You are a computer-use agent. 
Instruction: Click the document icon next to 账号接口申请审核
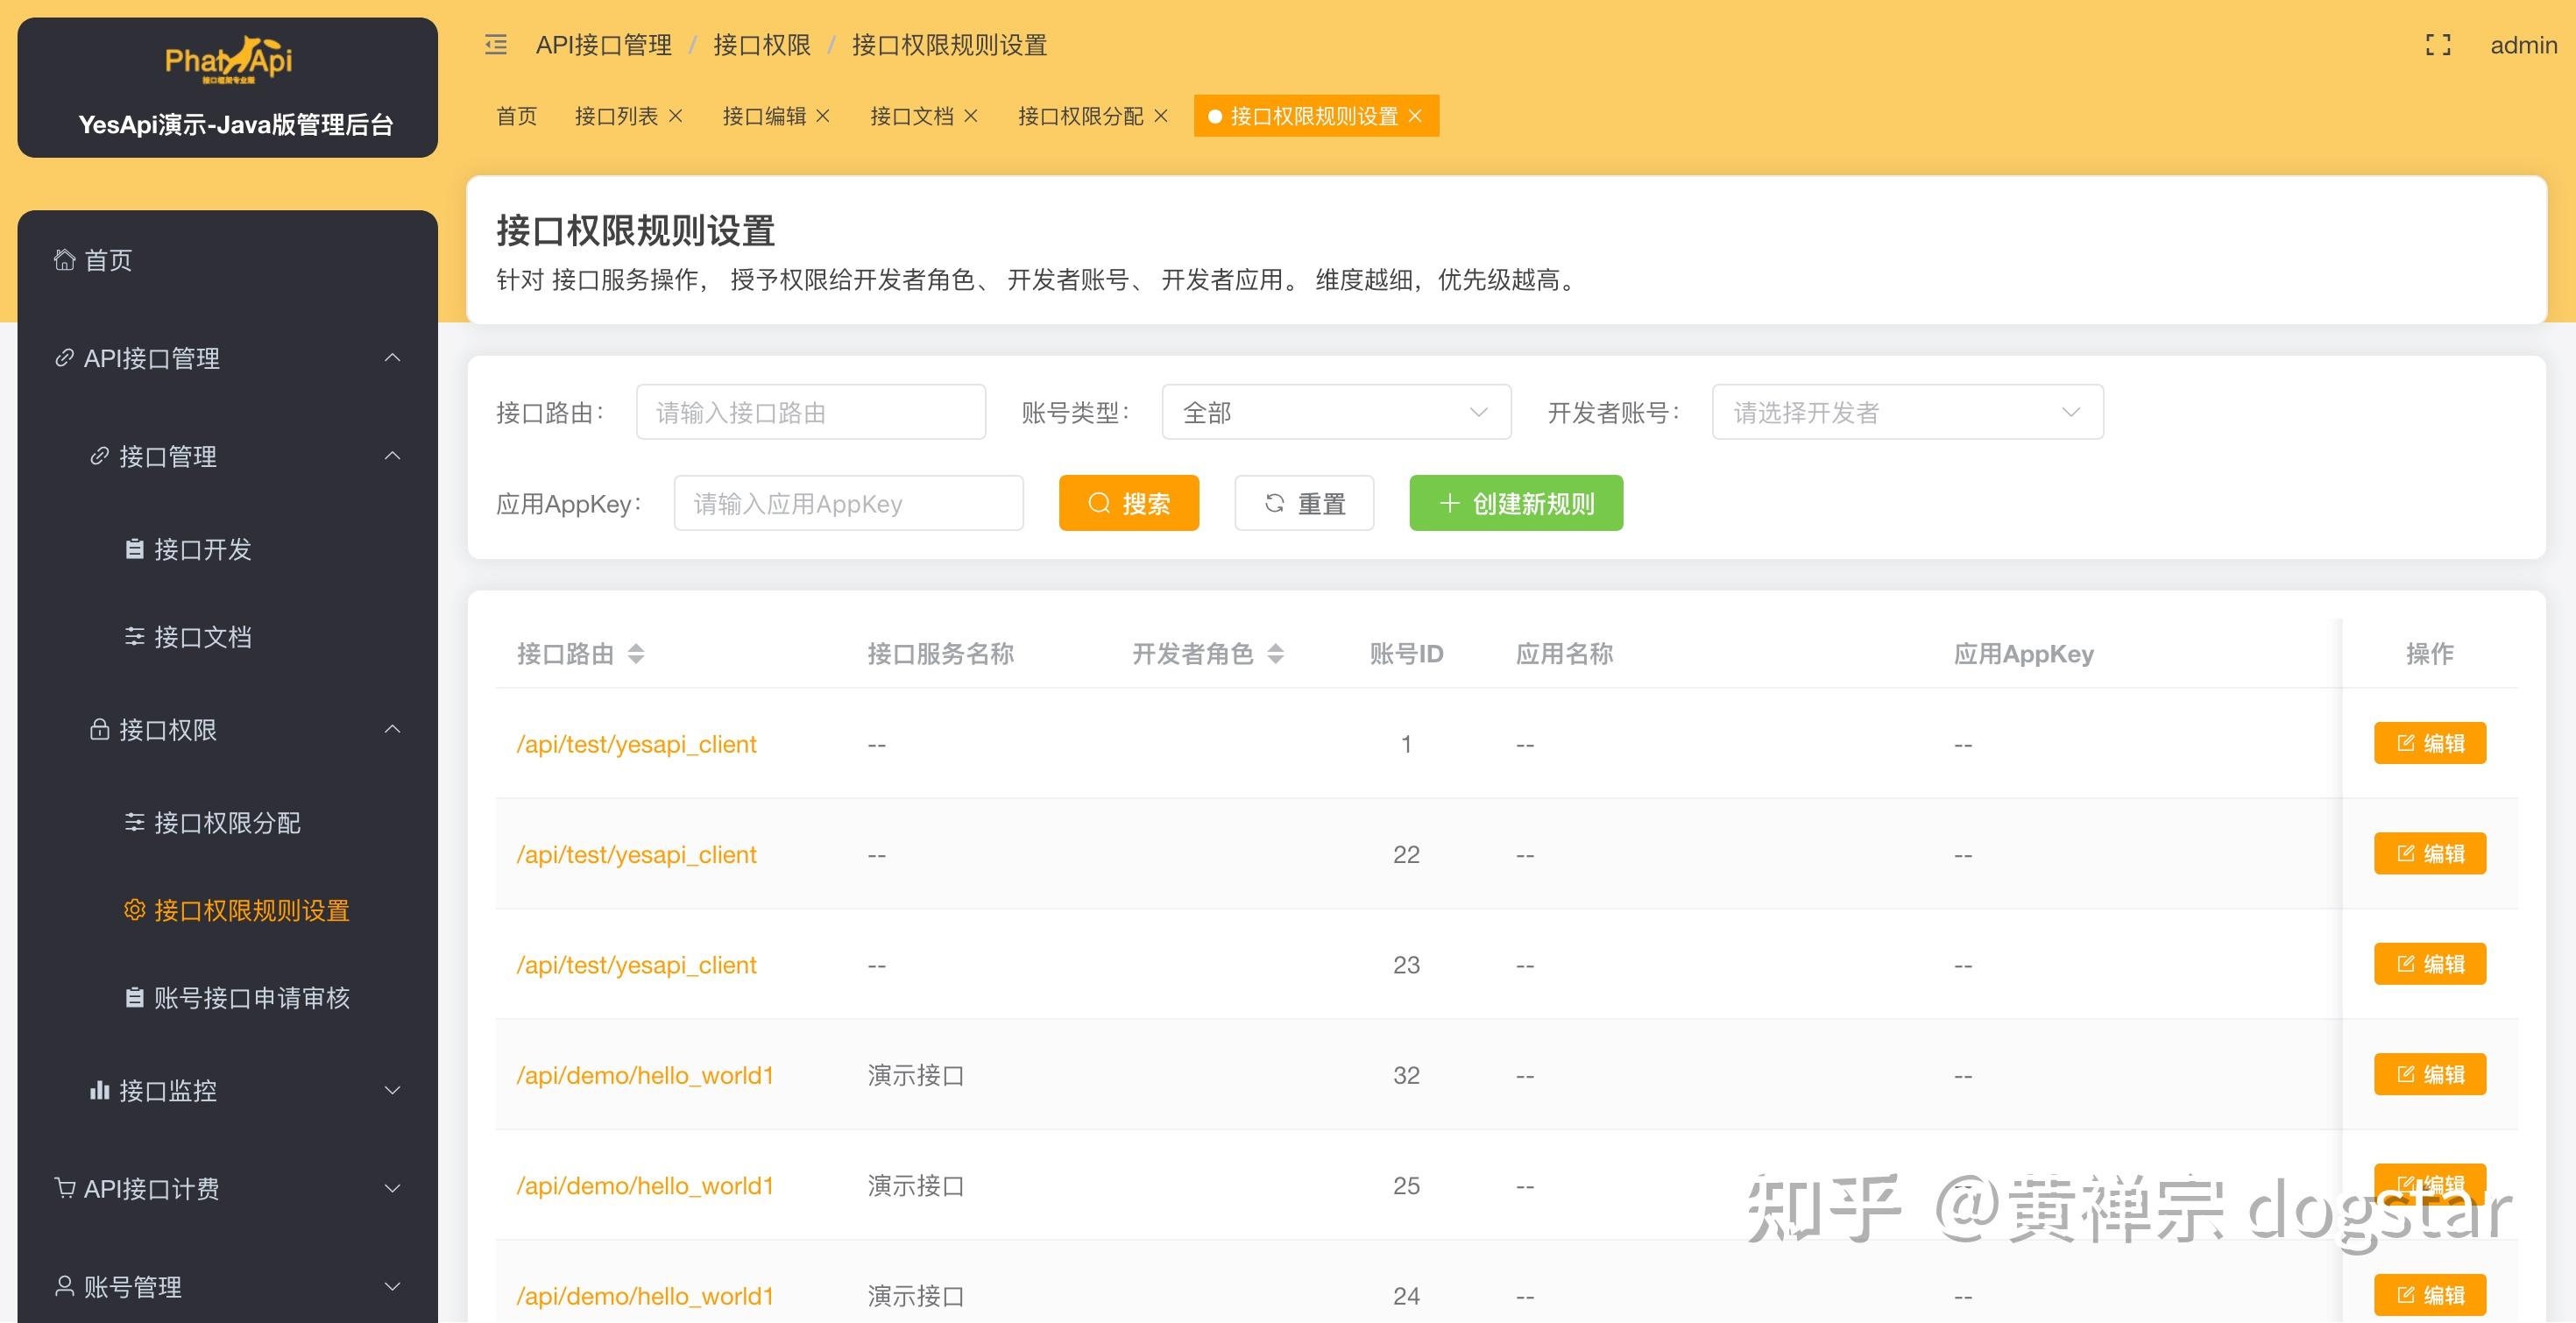click(x=135, y=996)
